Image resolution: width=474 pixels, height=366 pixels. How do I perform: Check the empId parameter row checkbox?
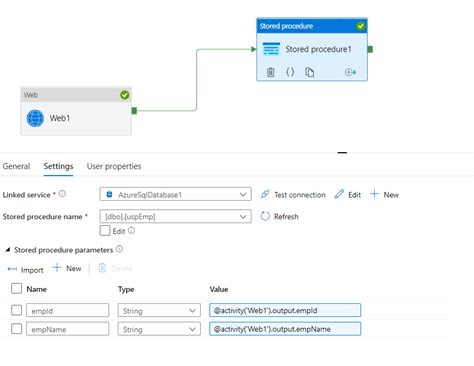point(16,310)
